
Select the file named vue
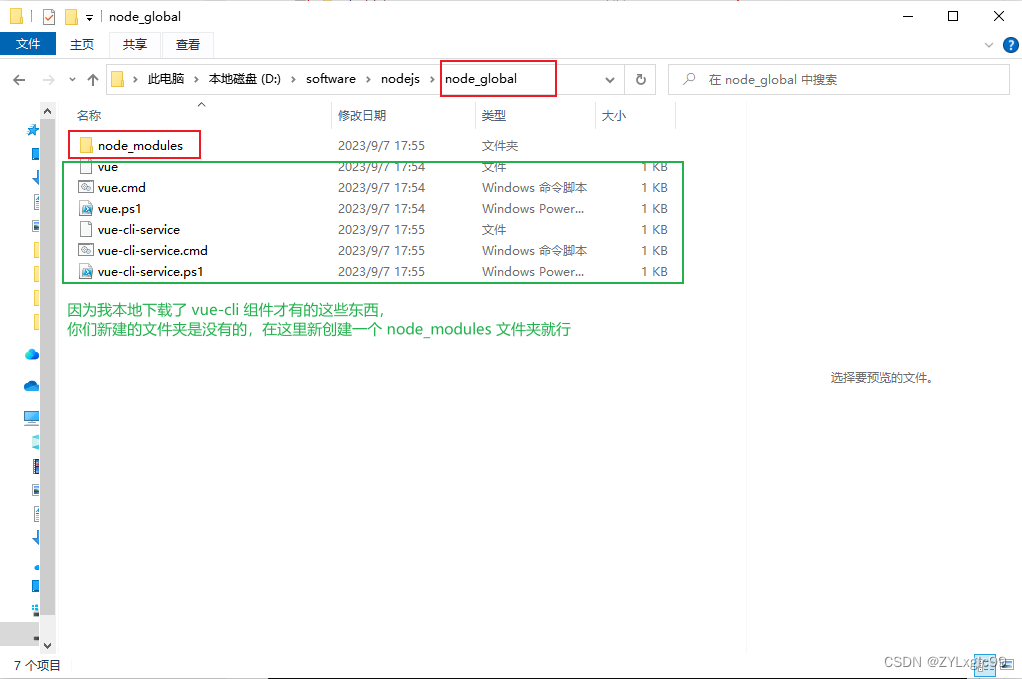coord(108,167)
